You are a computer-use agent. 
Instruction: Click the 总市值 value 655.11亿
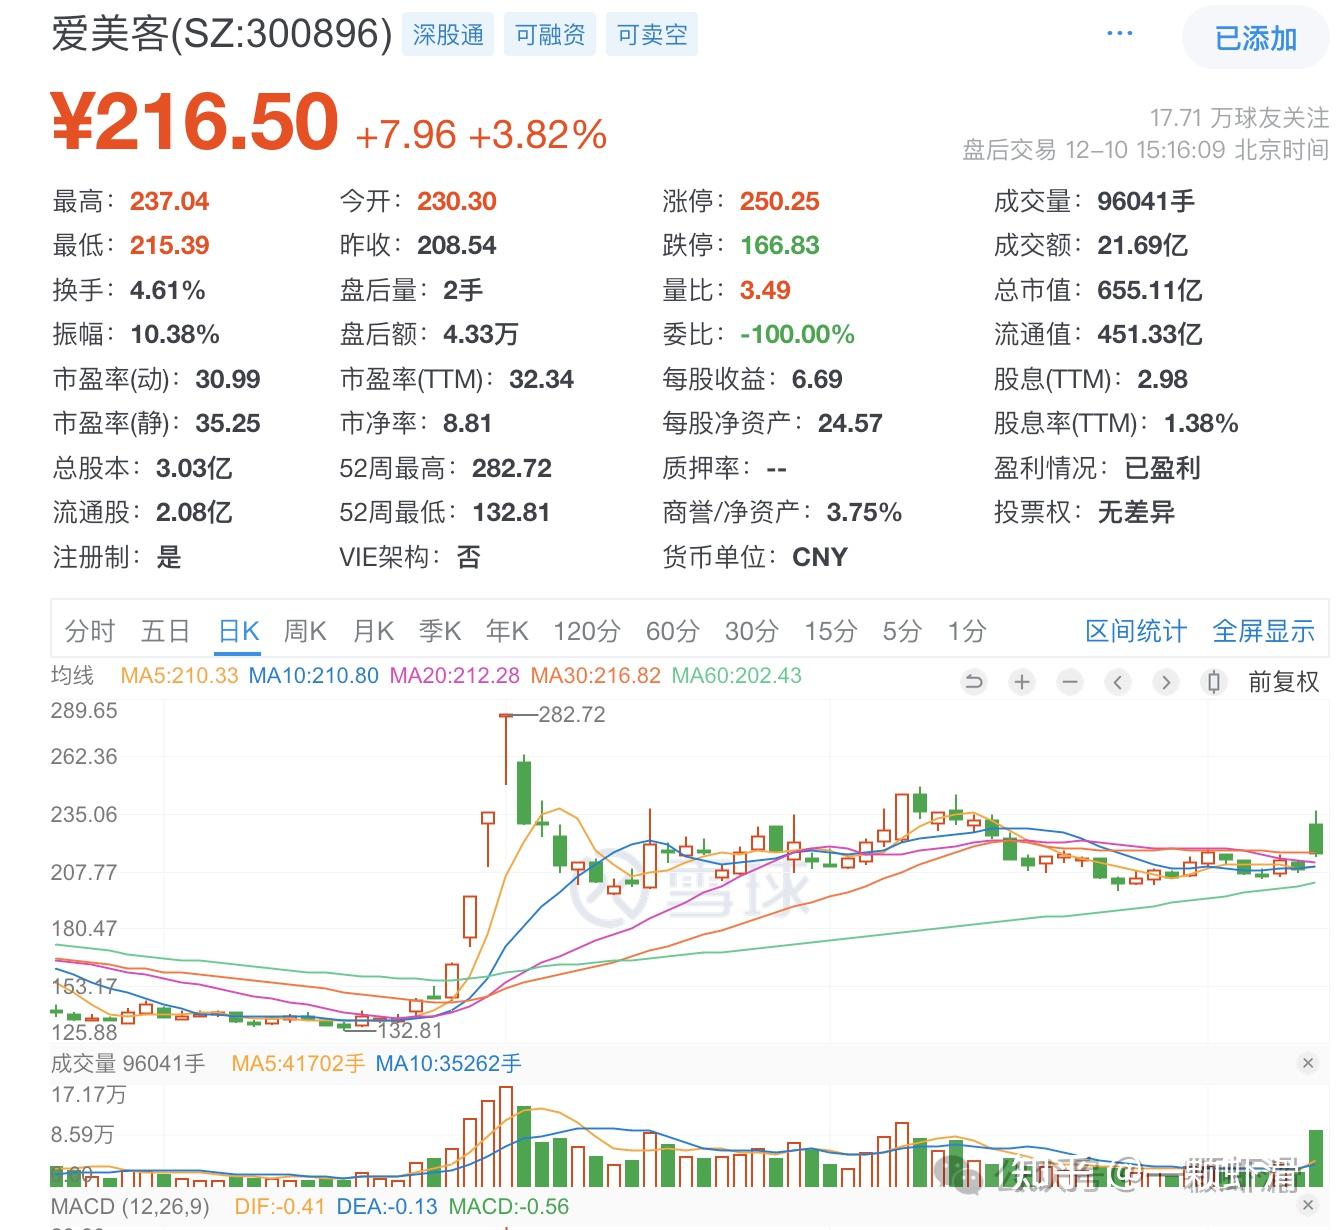1149,290
